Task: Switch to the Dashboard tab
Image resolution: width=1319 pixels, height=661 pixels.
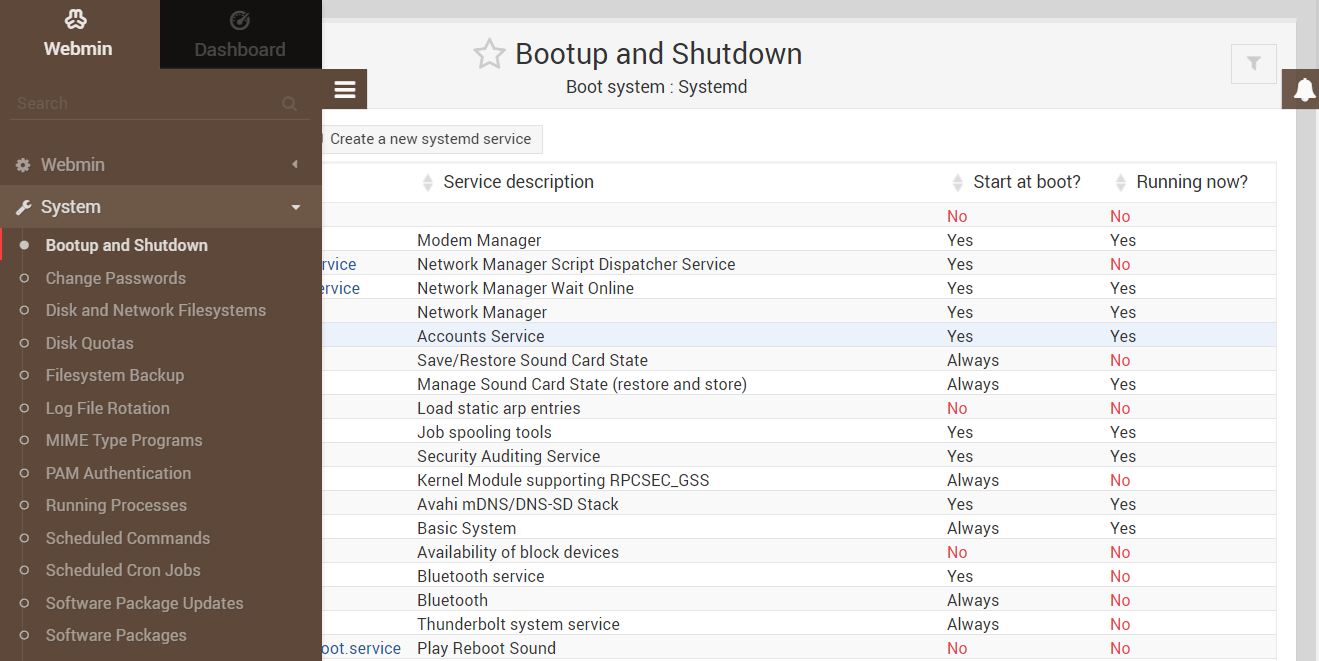Action: [x=240, y=34]
